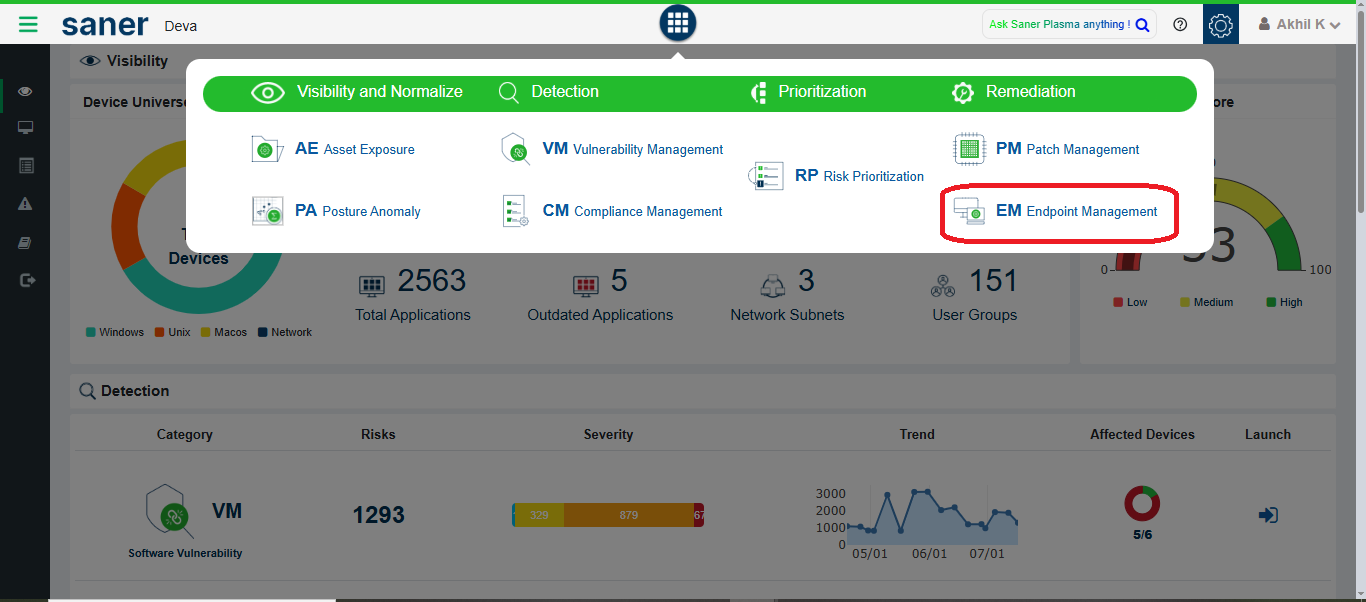Click the VM launch arrow icon

tap(1268, 515)
